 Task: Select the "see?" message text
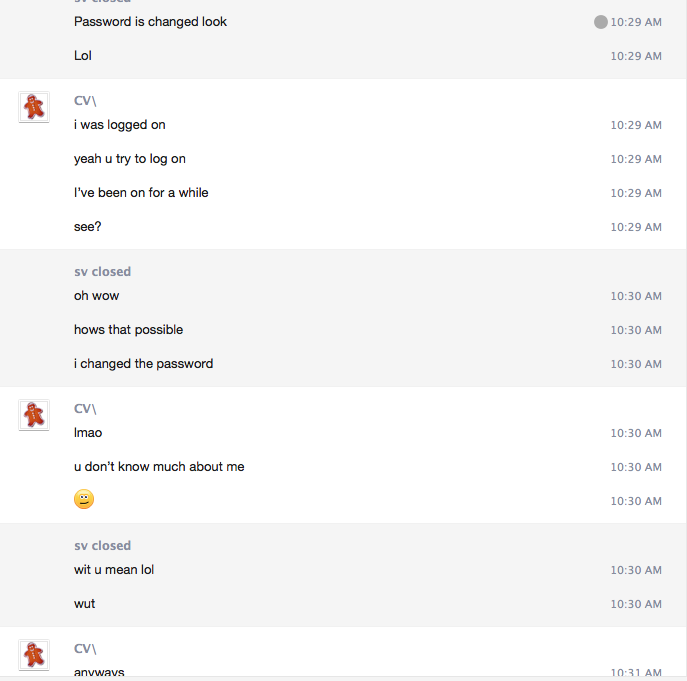click(x=88, y=227)
